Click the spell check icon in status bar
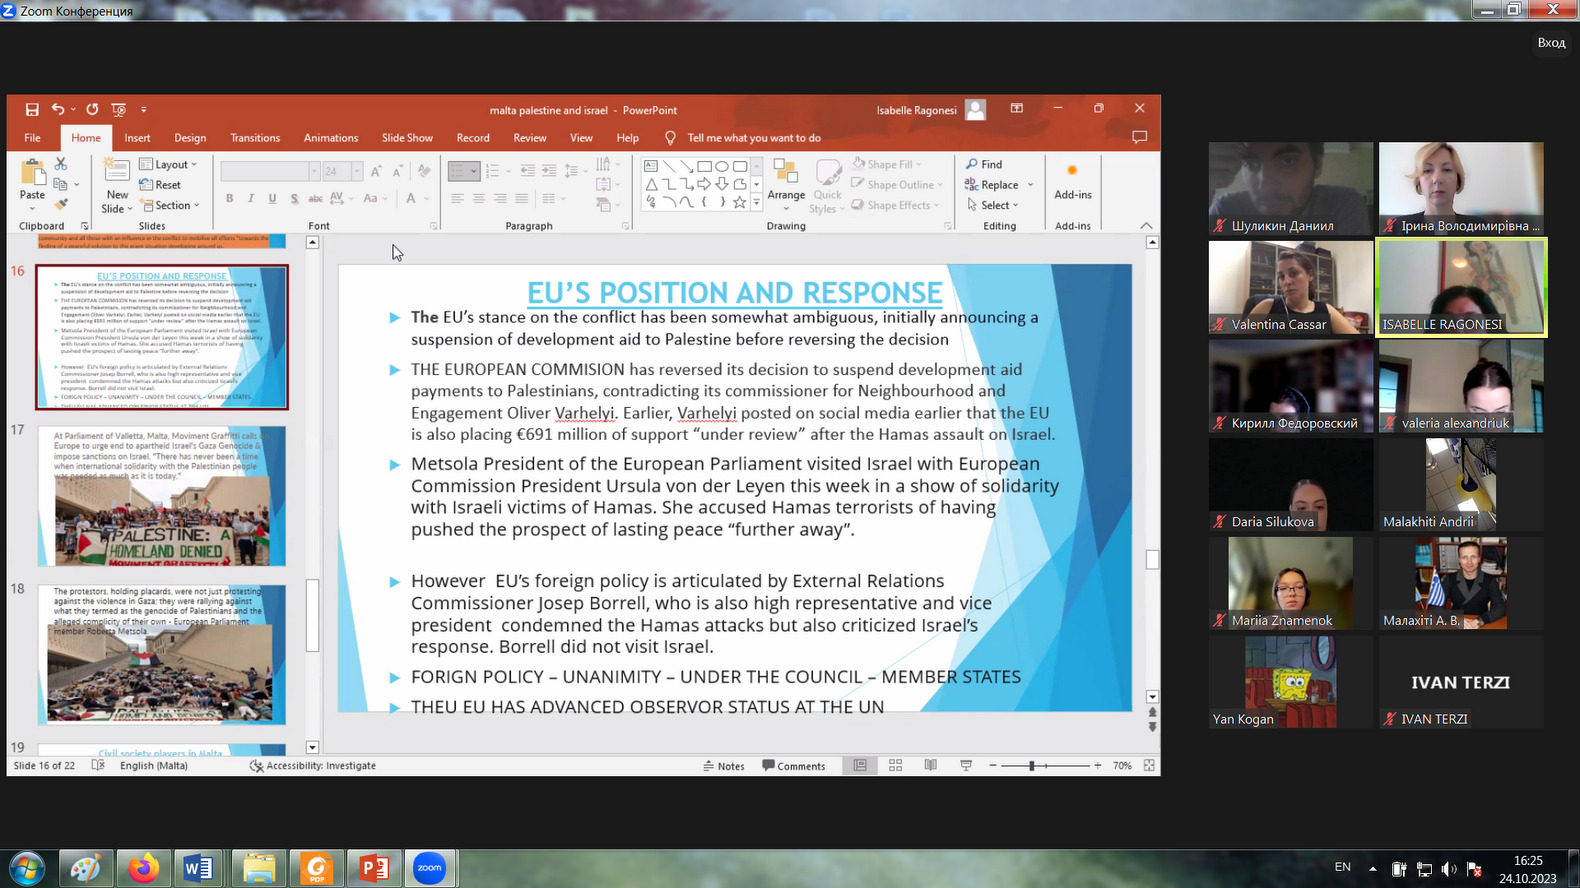Viewport: 1580px width, 888px height. (98, 765)
